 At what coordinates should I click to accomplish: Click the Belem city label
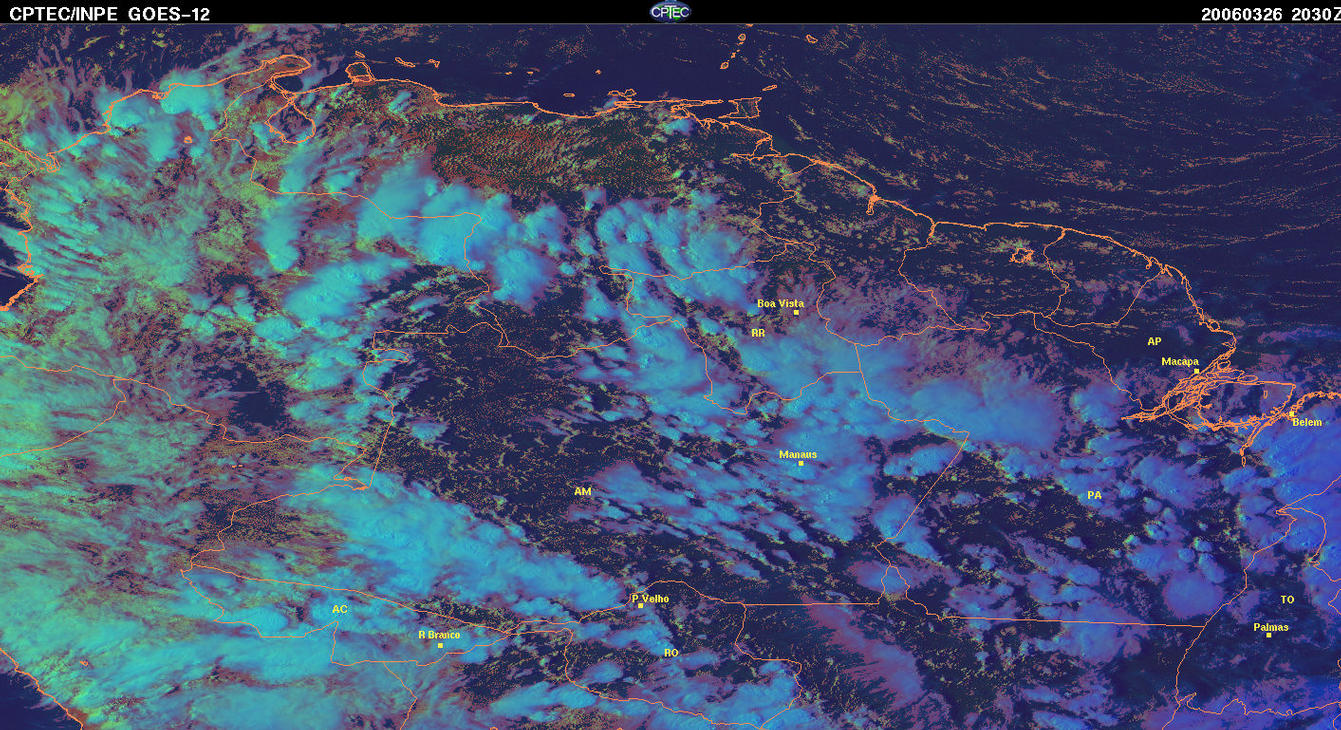[1307, 422]
